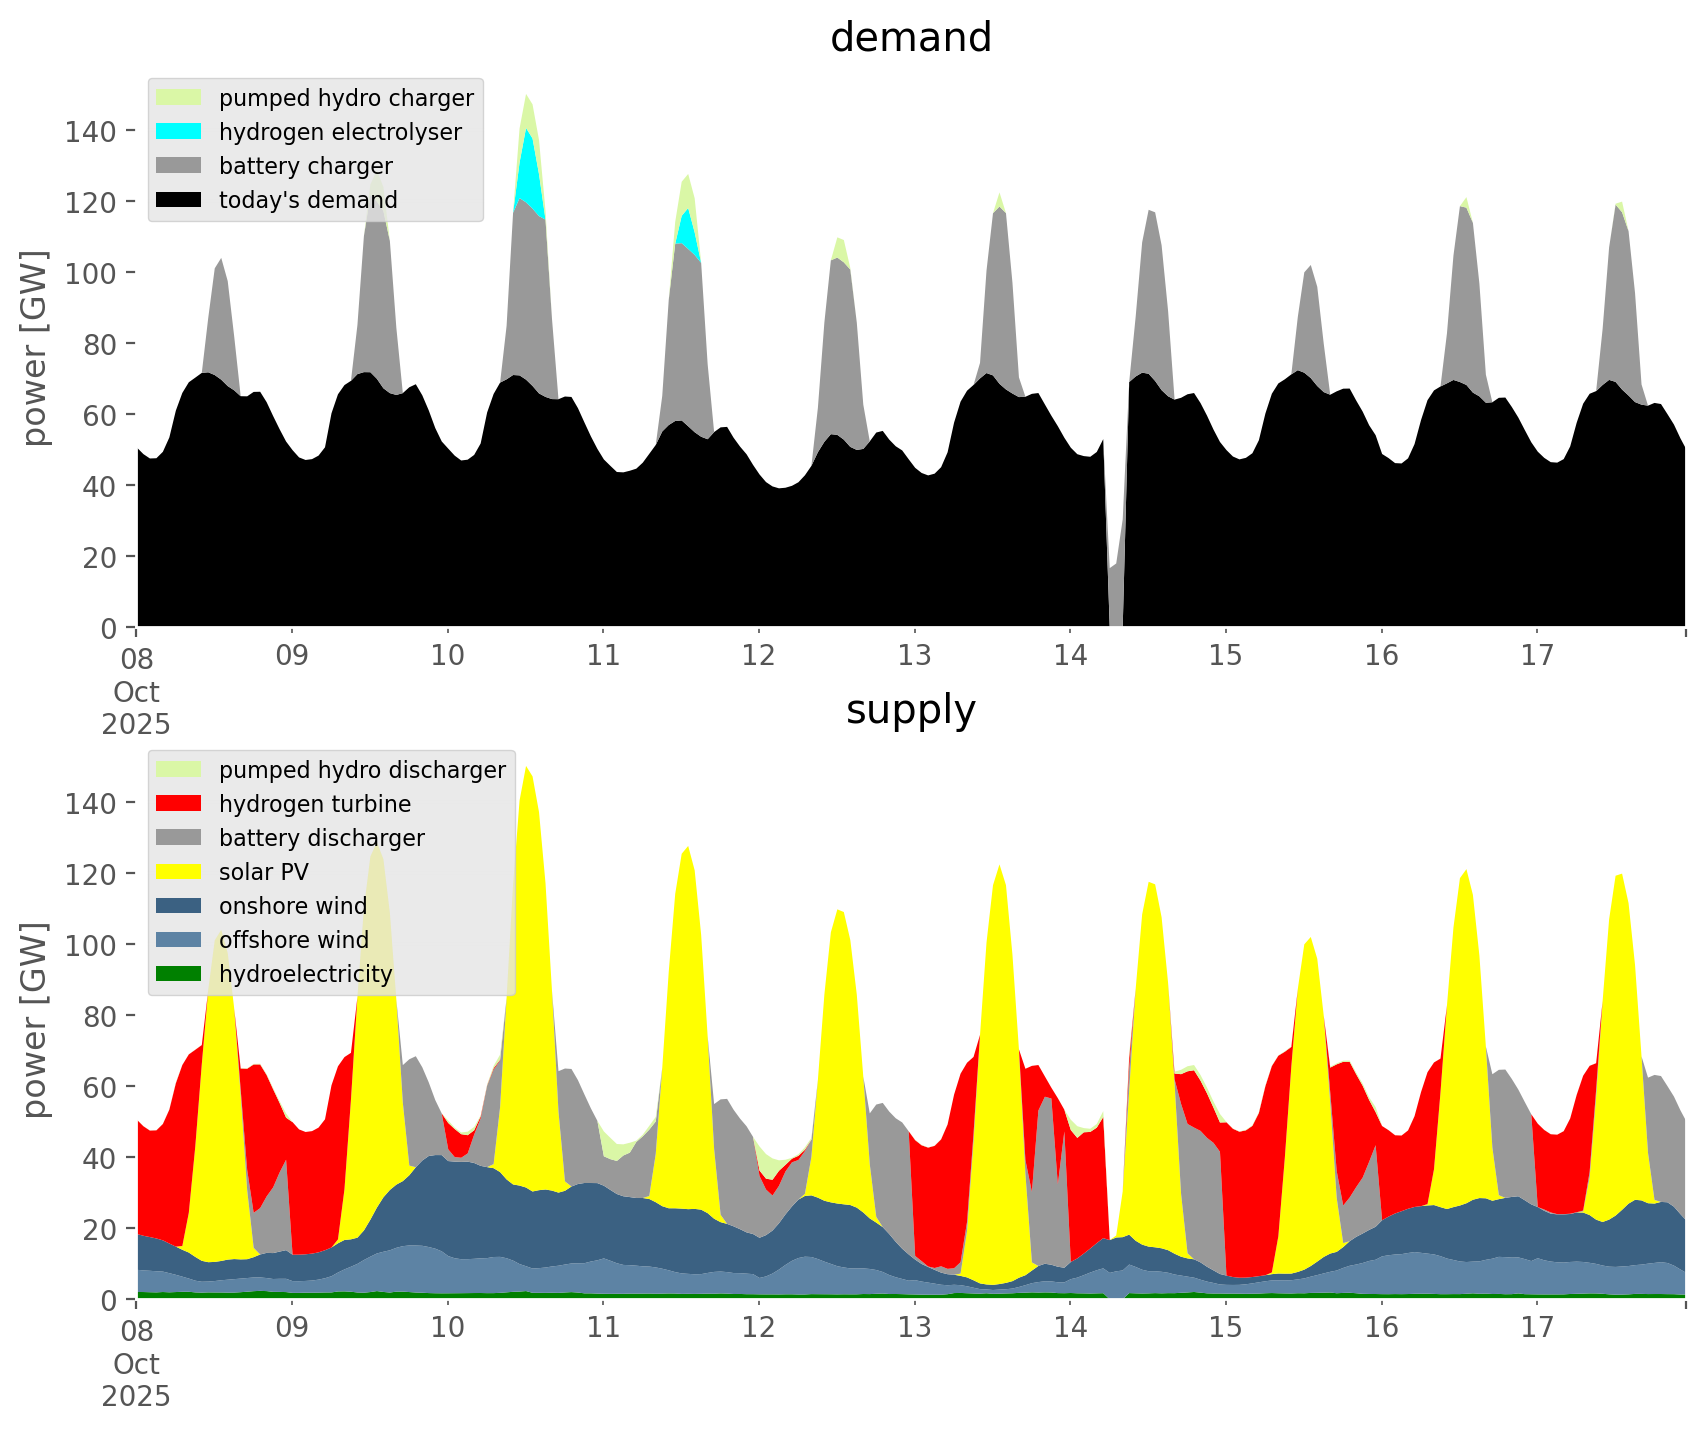Select the 'pumped hydro charger' legend label
The width and height of the screenshot is (1706, 1431).
346,98
